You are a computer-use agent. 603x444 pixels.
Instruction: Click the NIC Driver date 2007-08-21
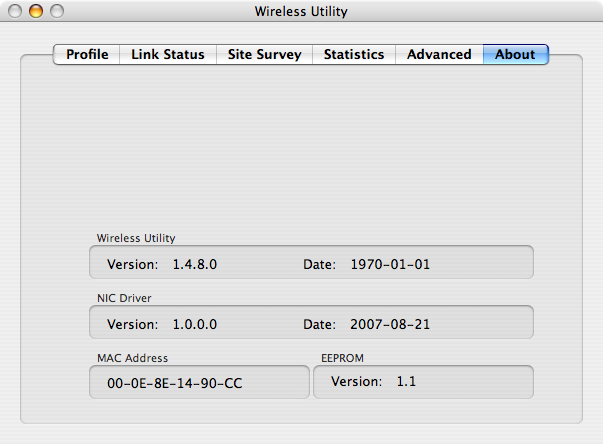point(390,324)
